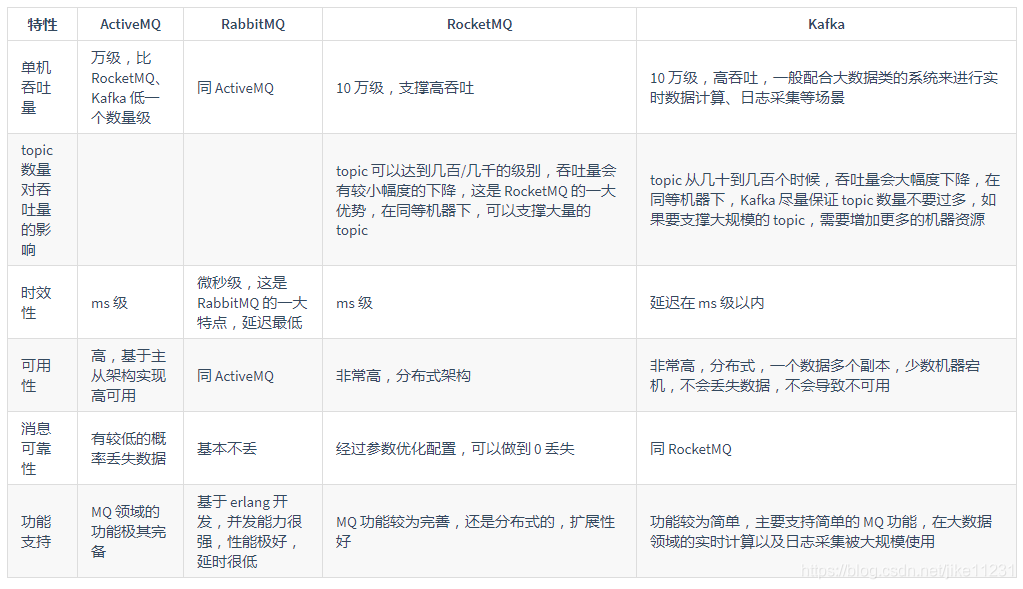Click Kafka cell about 大数据类的系统 throughput
The width and height of the screenshot is (1023, 589).
826,87
